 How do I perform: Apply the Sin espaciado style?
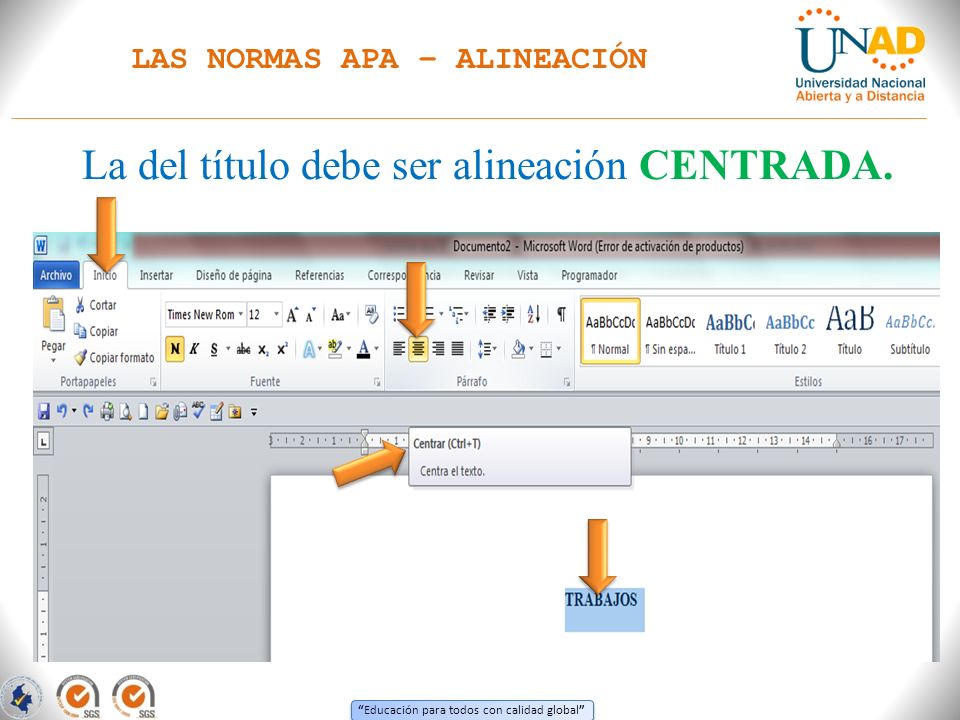click(x=670, y=332)
